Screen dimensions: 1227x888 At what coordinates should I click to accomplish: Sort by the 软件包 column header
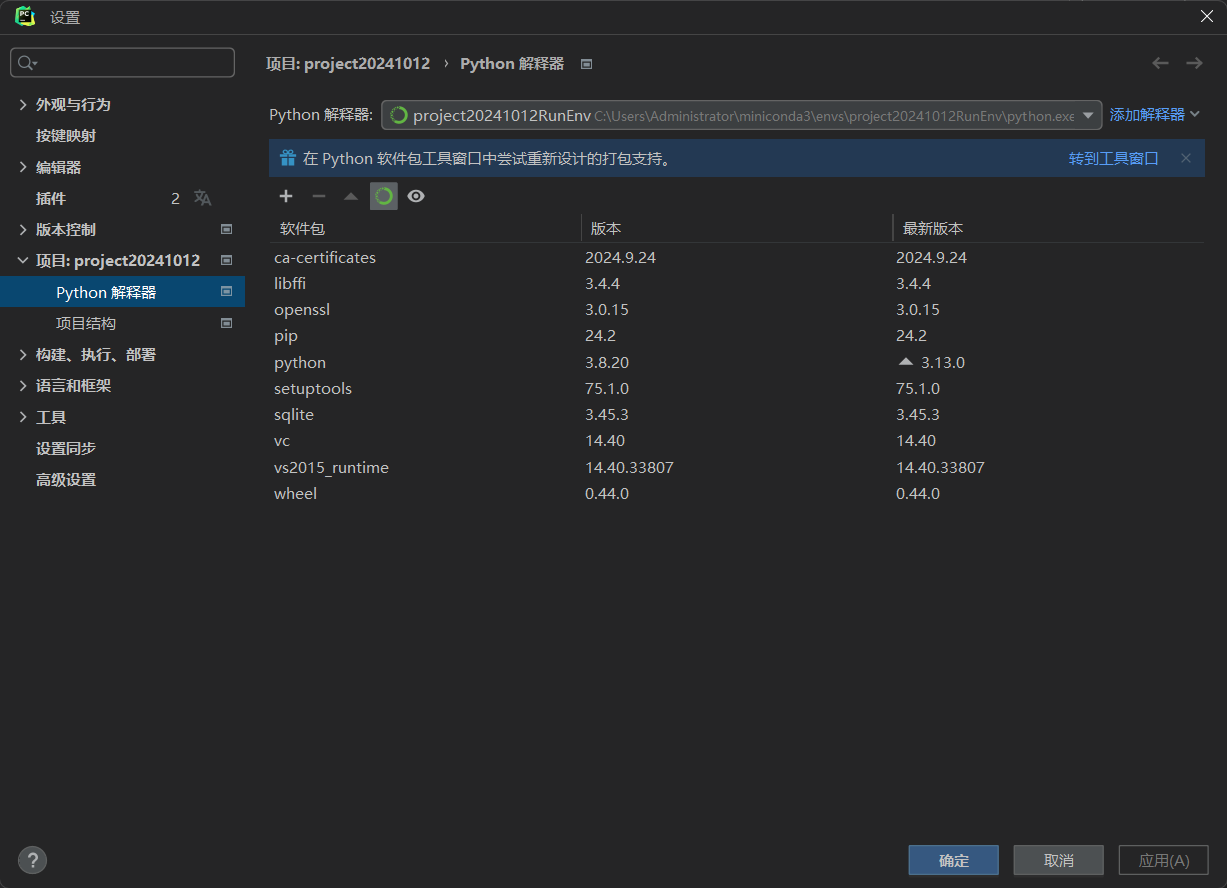click(425, 228)
